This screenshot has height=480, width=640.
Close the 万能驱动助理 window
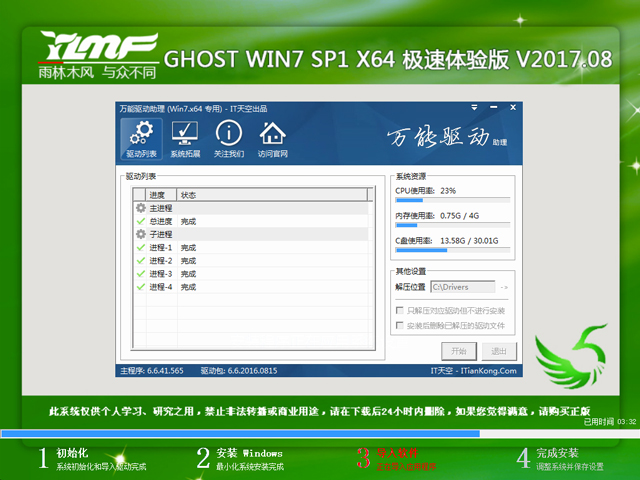513,107
